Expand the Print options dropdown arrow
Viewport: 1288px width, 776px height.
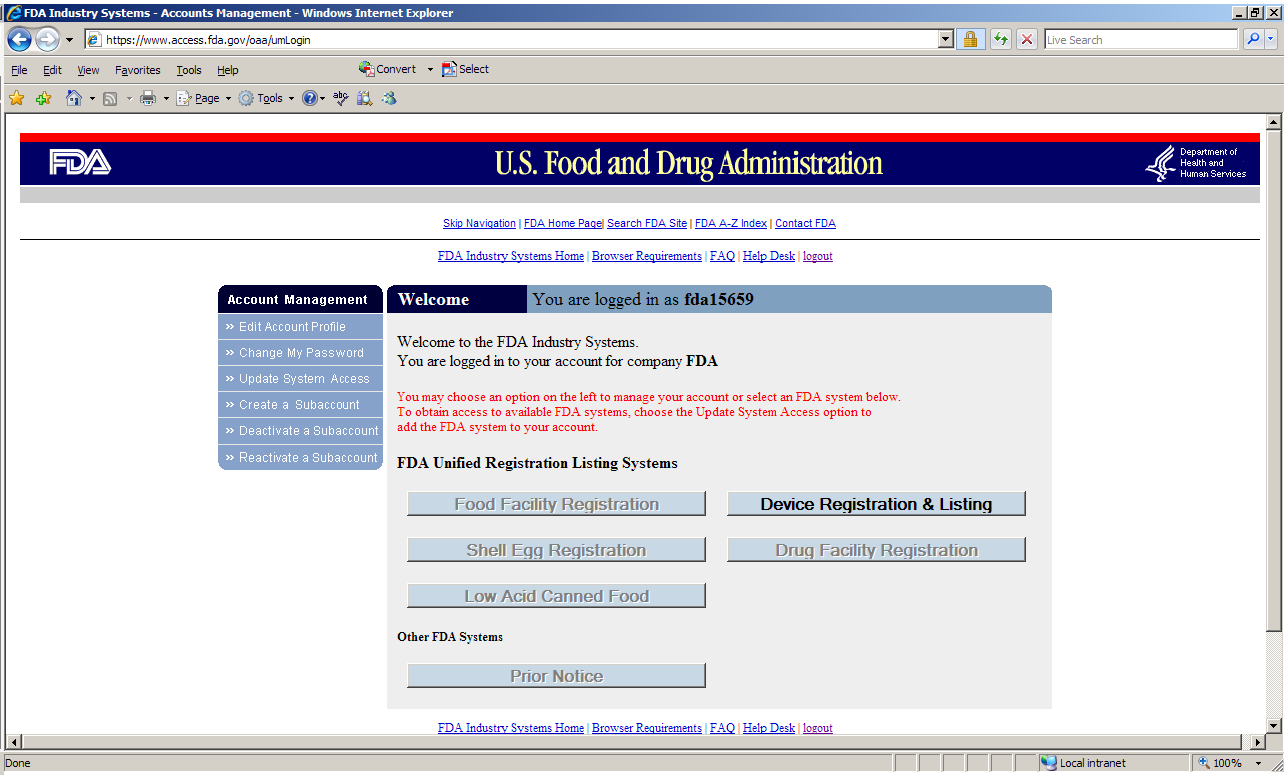pyautogui.click(x=166, y=98)
